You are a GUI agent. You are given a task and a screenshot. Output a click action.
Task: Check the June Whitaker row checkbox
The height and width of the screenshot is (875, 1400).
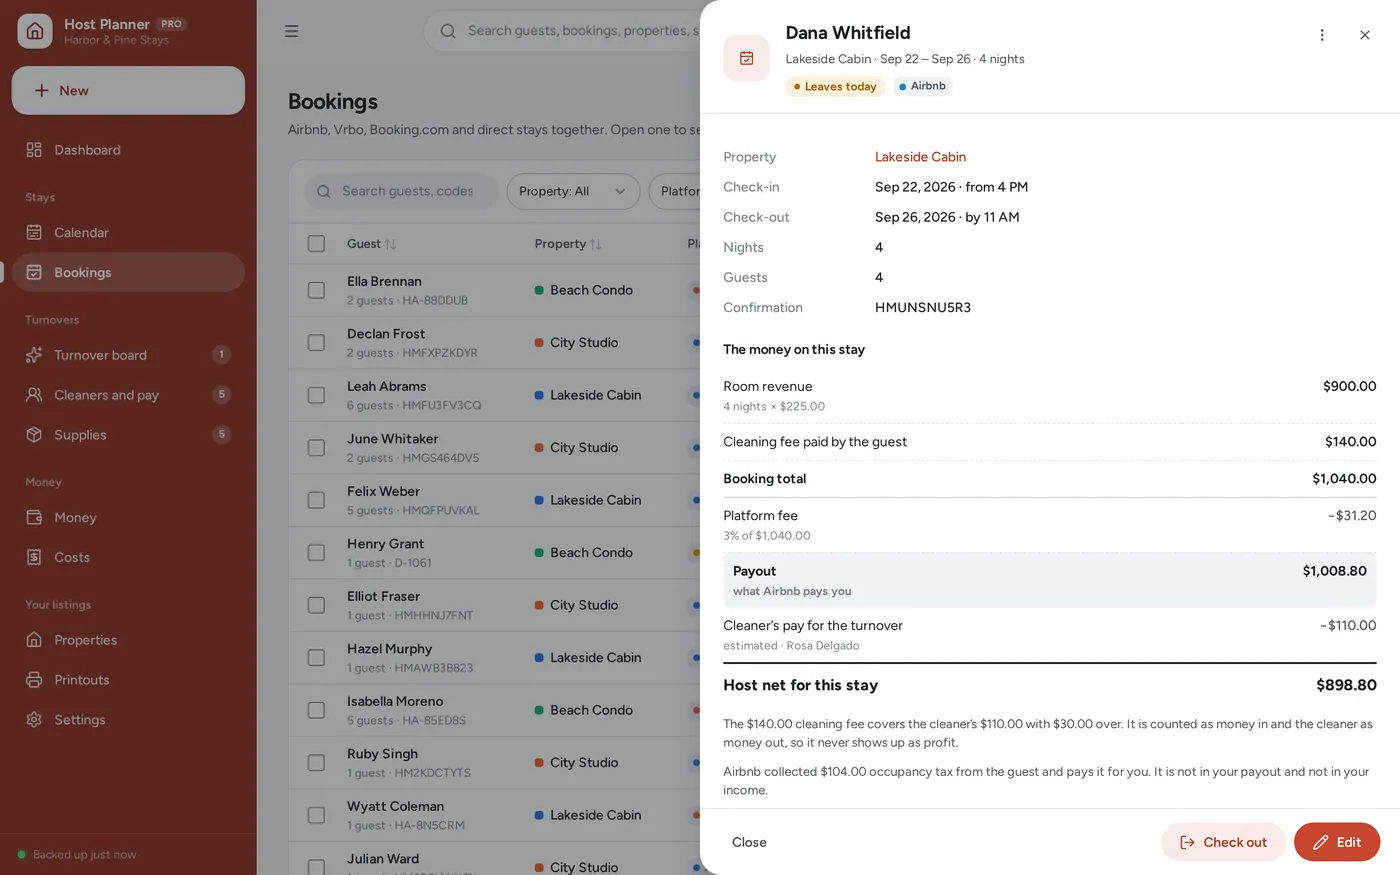(x=316, y=448)
